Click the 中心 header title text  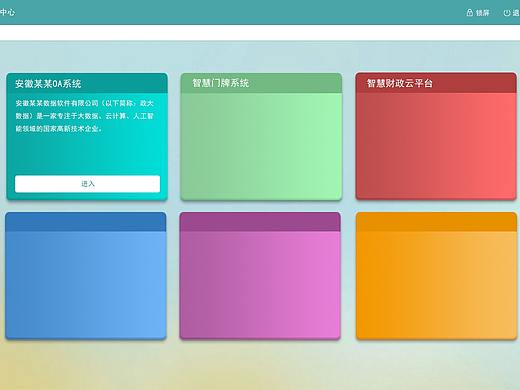[x=7, y=12]
